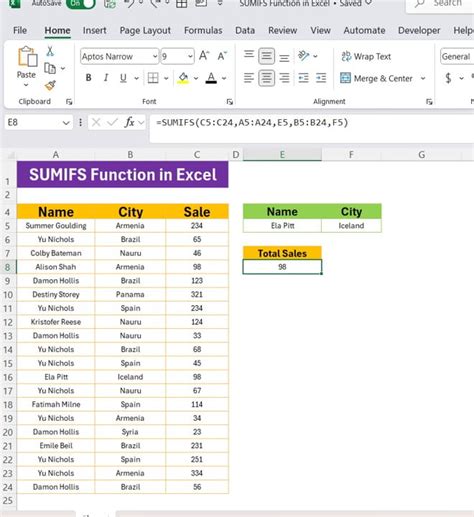The image size is (474, 517).
Task: Open the Fill Color dropdown arrow
Action: tap(196, 78)
